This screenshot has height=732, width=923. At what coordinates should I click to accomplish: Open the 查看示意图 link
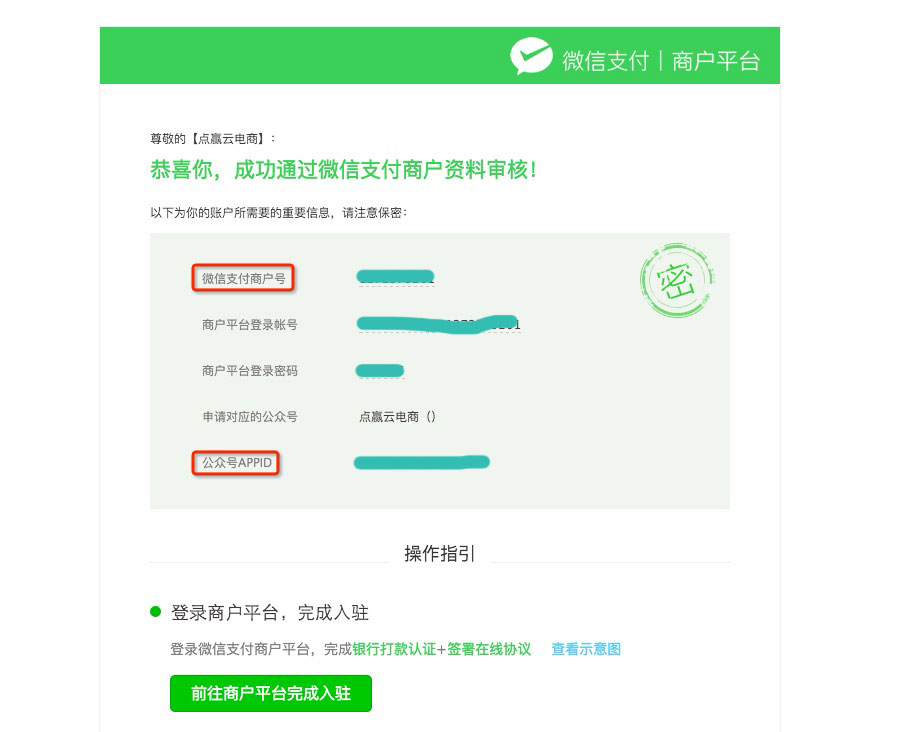pyautogui.click(x=586, y=649)
